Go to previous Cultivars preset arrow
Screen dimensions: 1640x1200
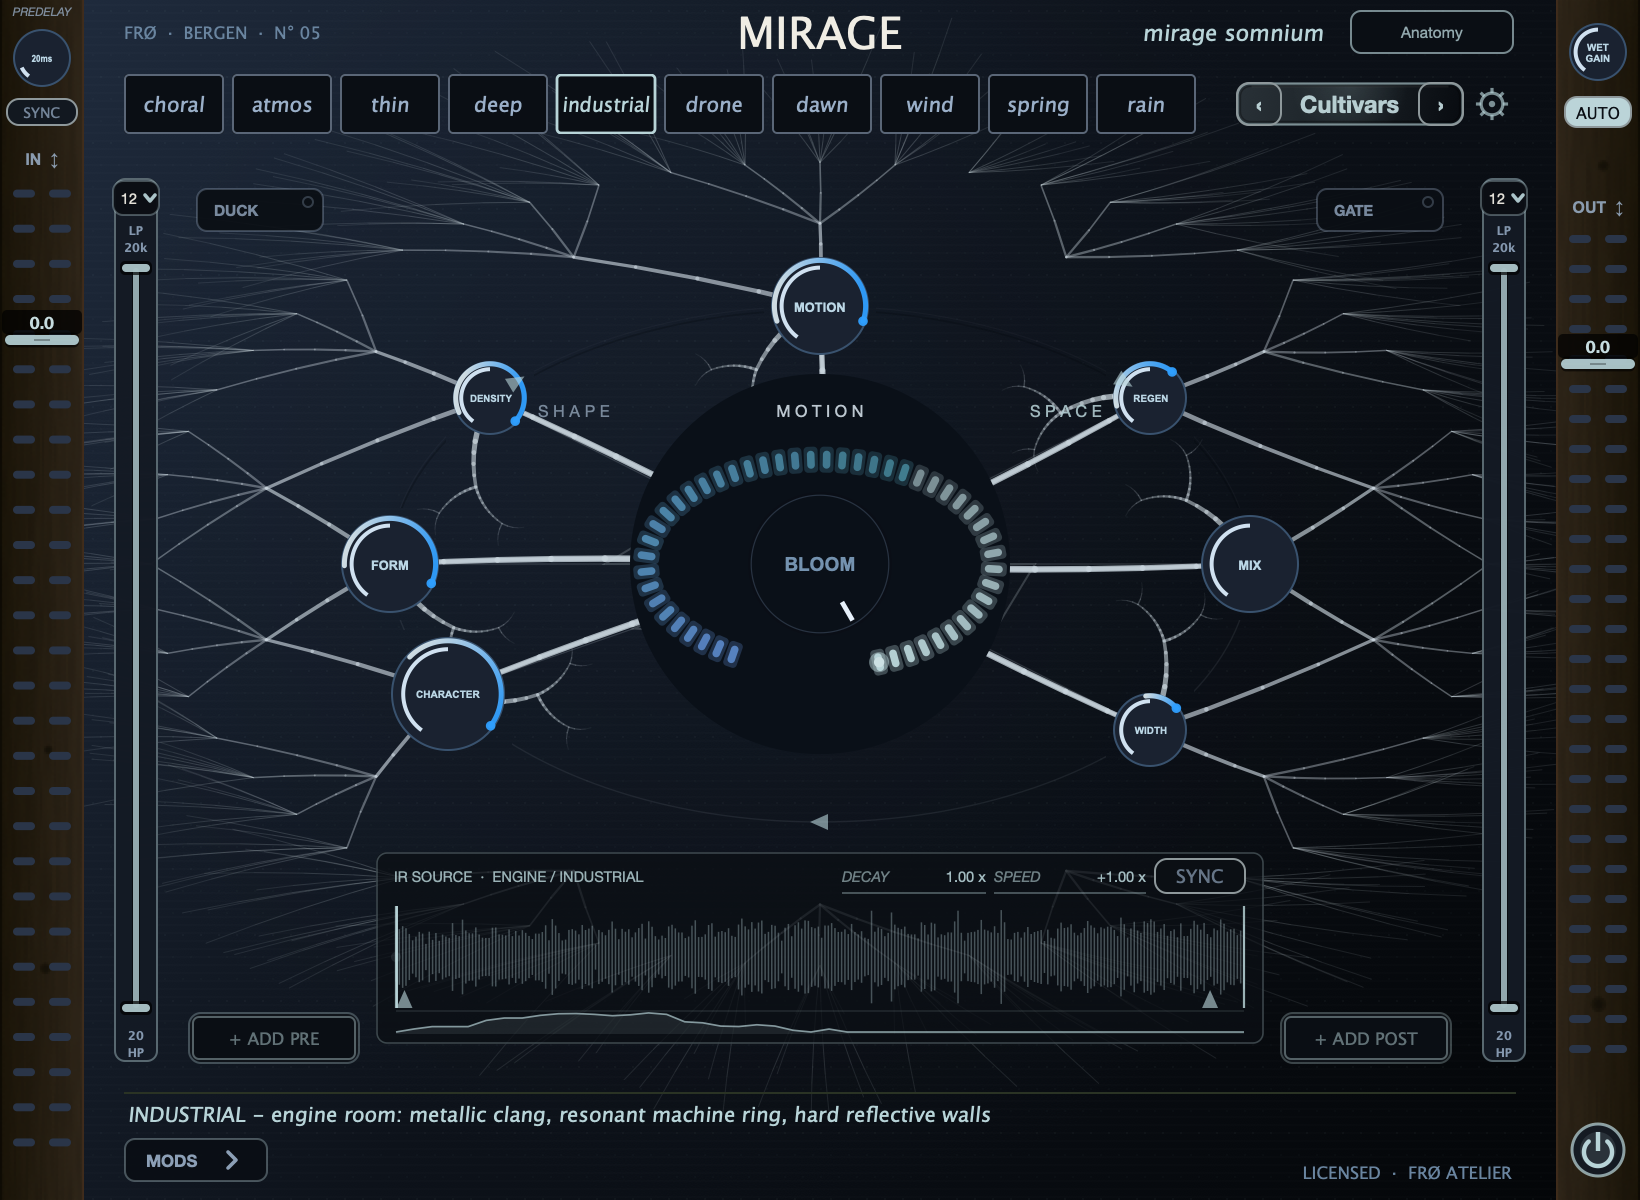pos(1260,105)
